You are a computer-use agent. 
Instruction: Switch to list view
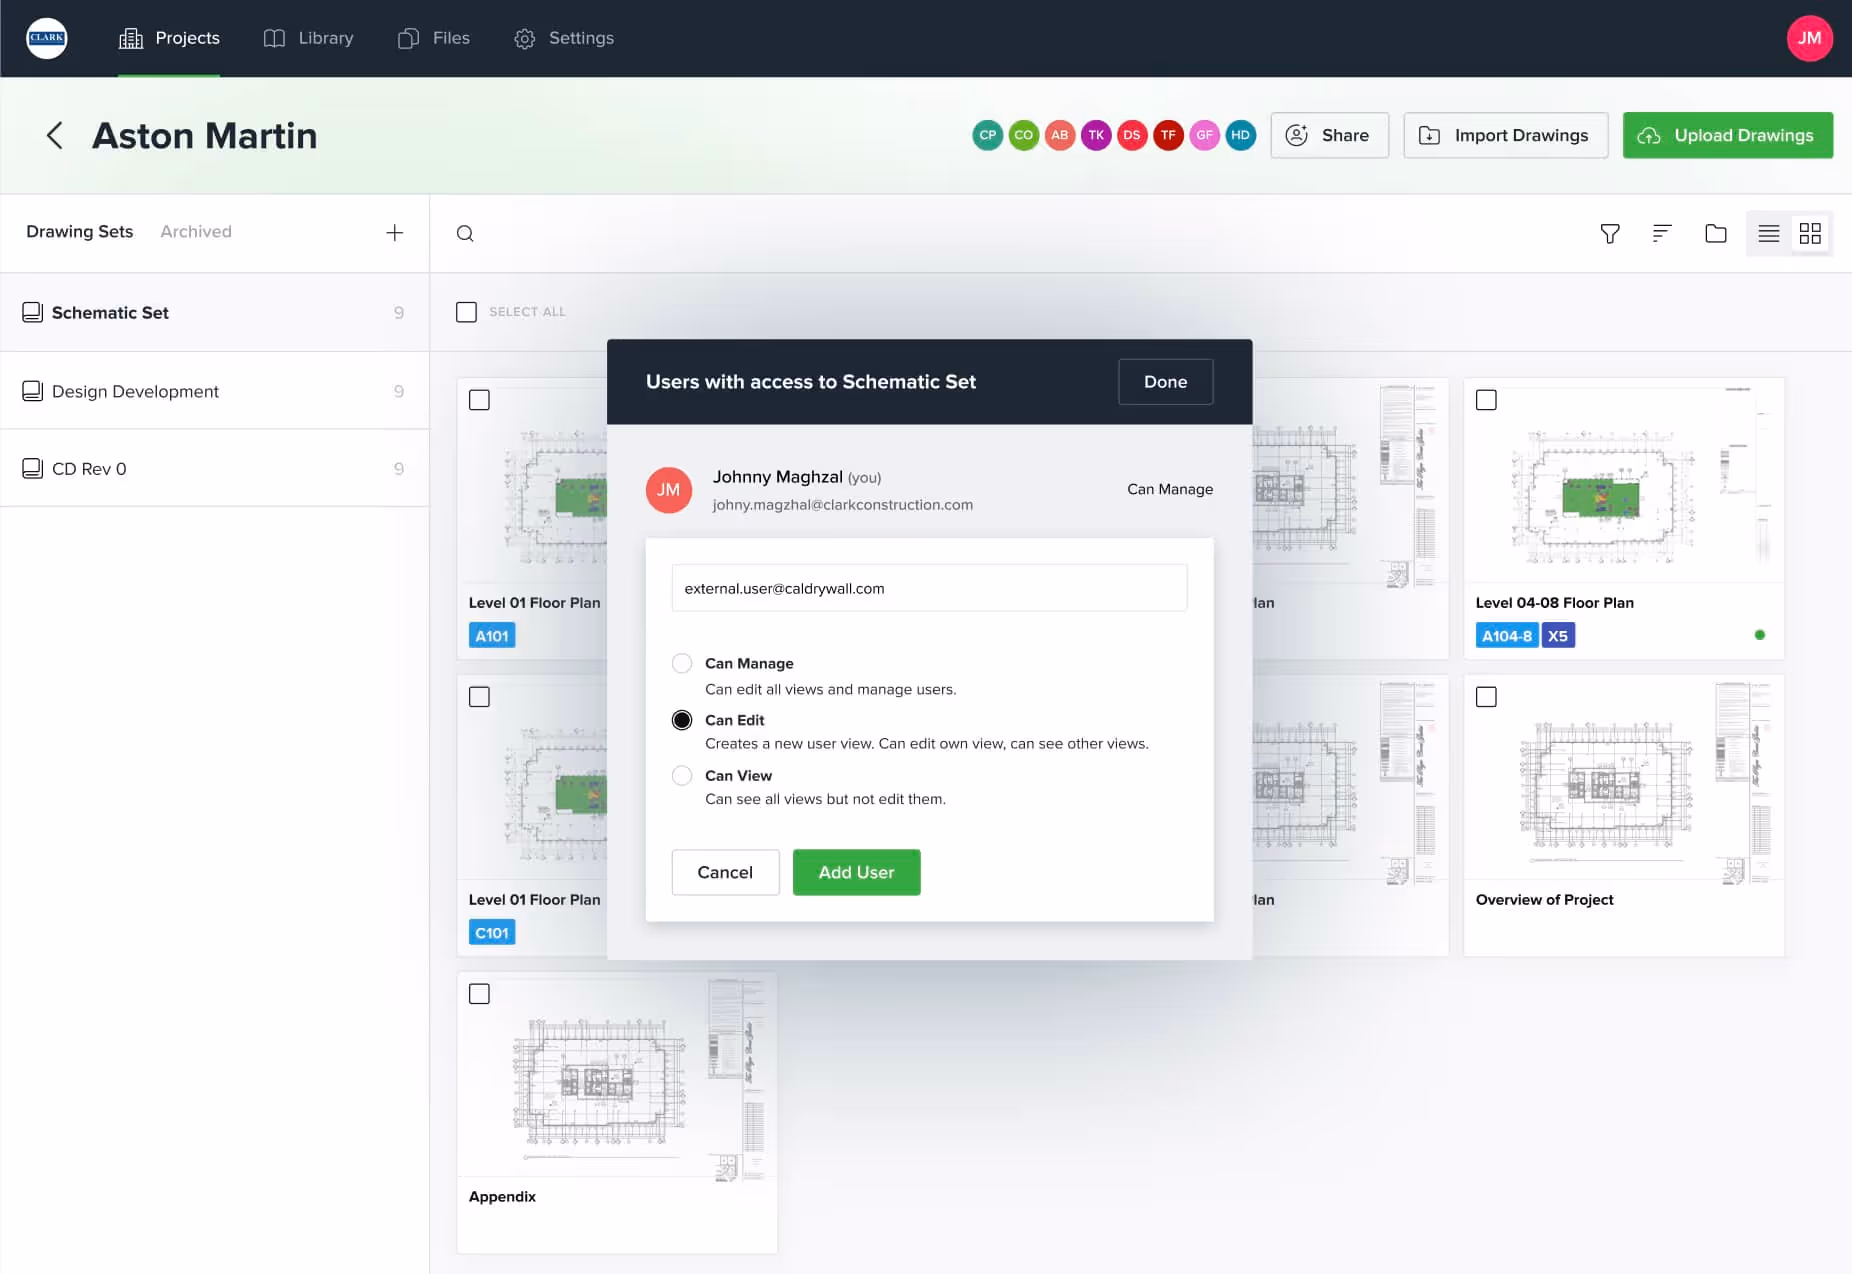pos(1768,233)
